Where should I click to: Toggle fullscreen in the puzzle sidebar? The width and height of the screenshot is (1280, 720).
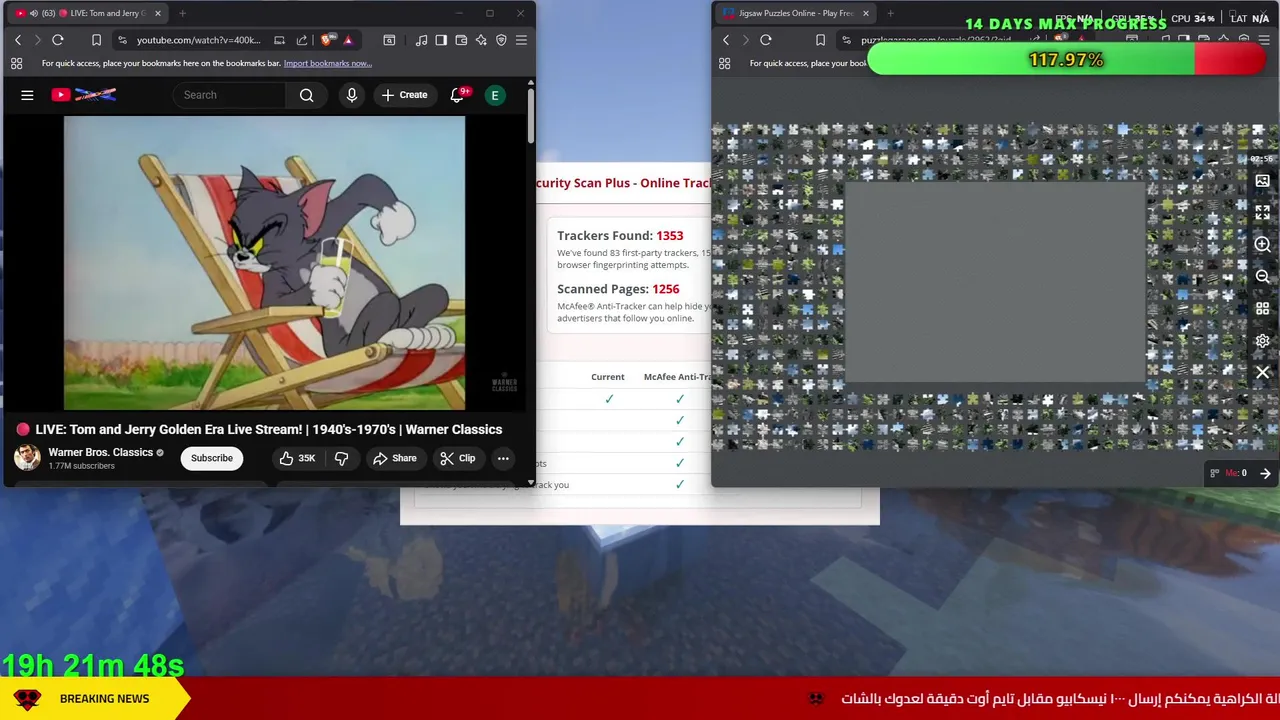[1262, 212]
